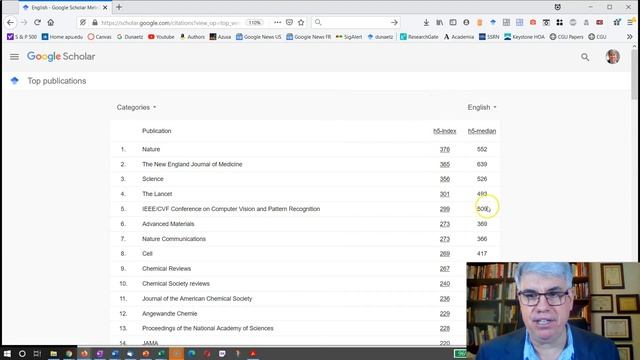
Task: Open a new browser tab with the plus icon
Action: tap(119, 7)
